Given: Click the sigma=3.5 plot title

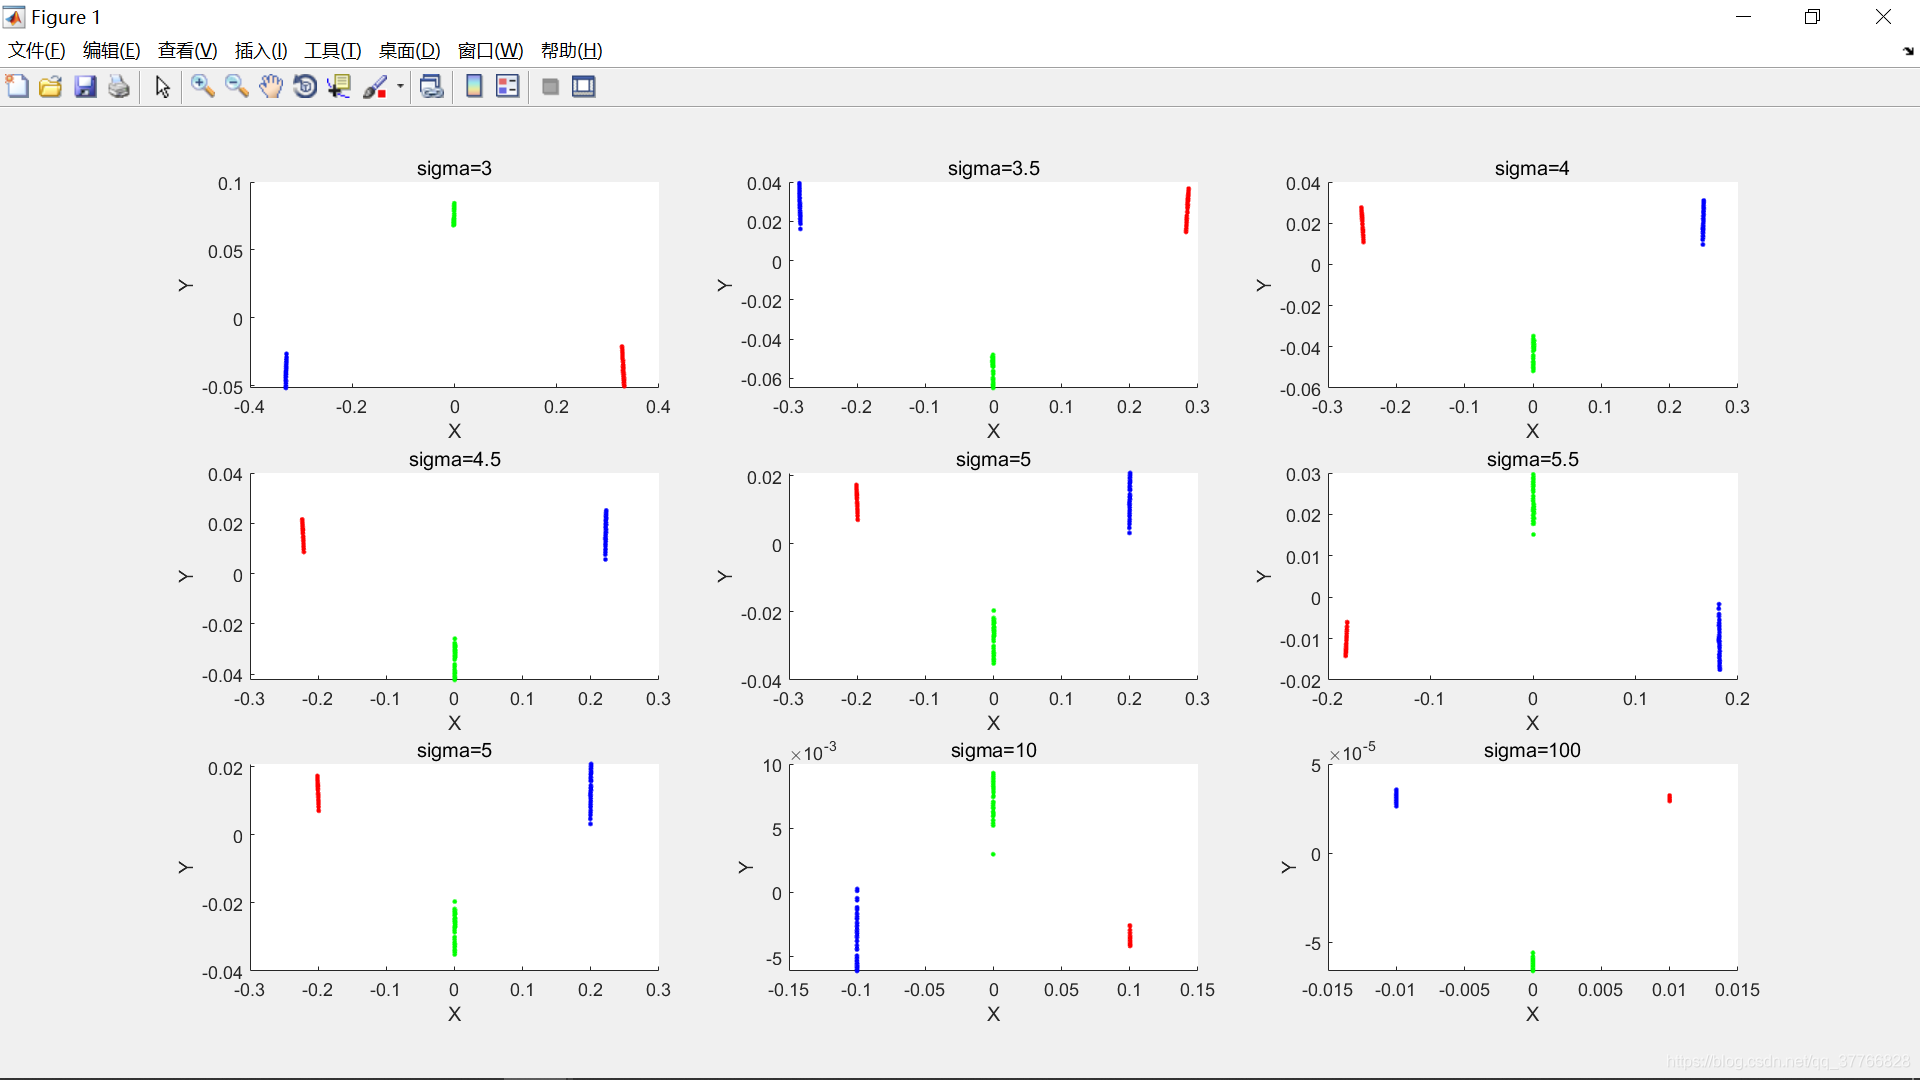Looking at the screenshot, I should click(994, 169).
